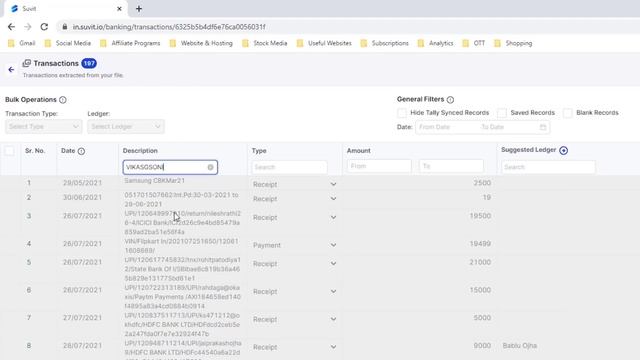Open the date range calendar icon
Screen dimensions: 640x360
pyautogui.click(x=543, y=127)
